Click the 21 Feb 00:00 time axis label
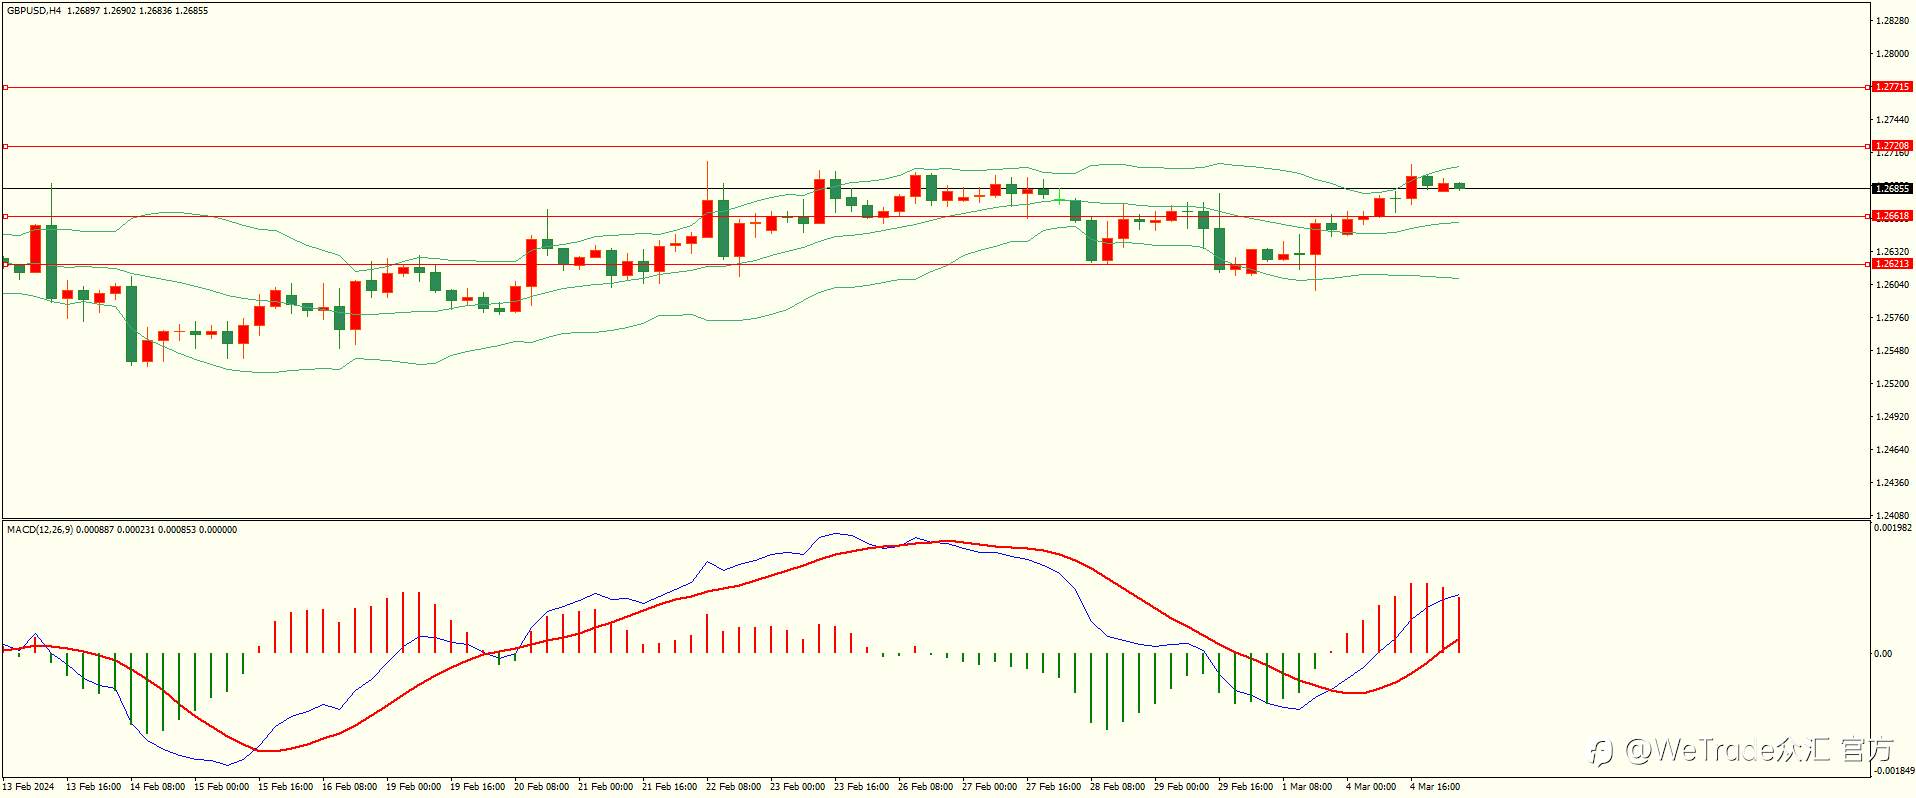The width and height of the screenshot is (1916, 798). coord(605,787)
